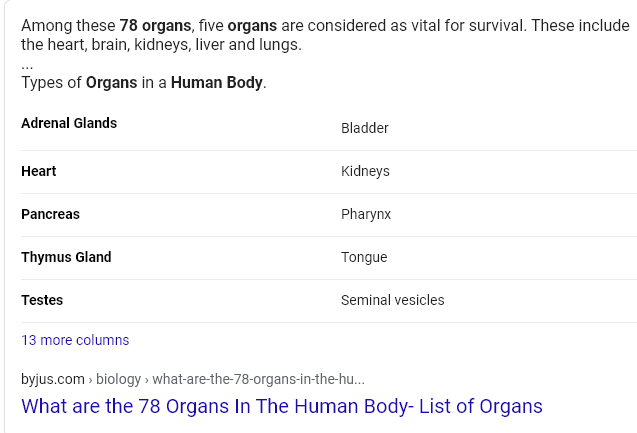Select the Heart table cell
This screenshot has width=637, height=433.
pos(39,171)
